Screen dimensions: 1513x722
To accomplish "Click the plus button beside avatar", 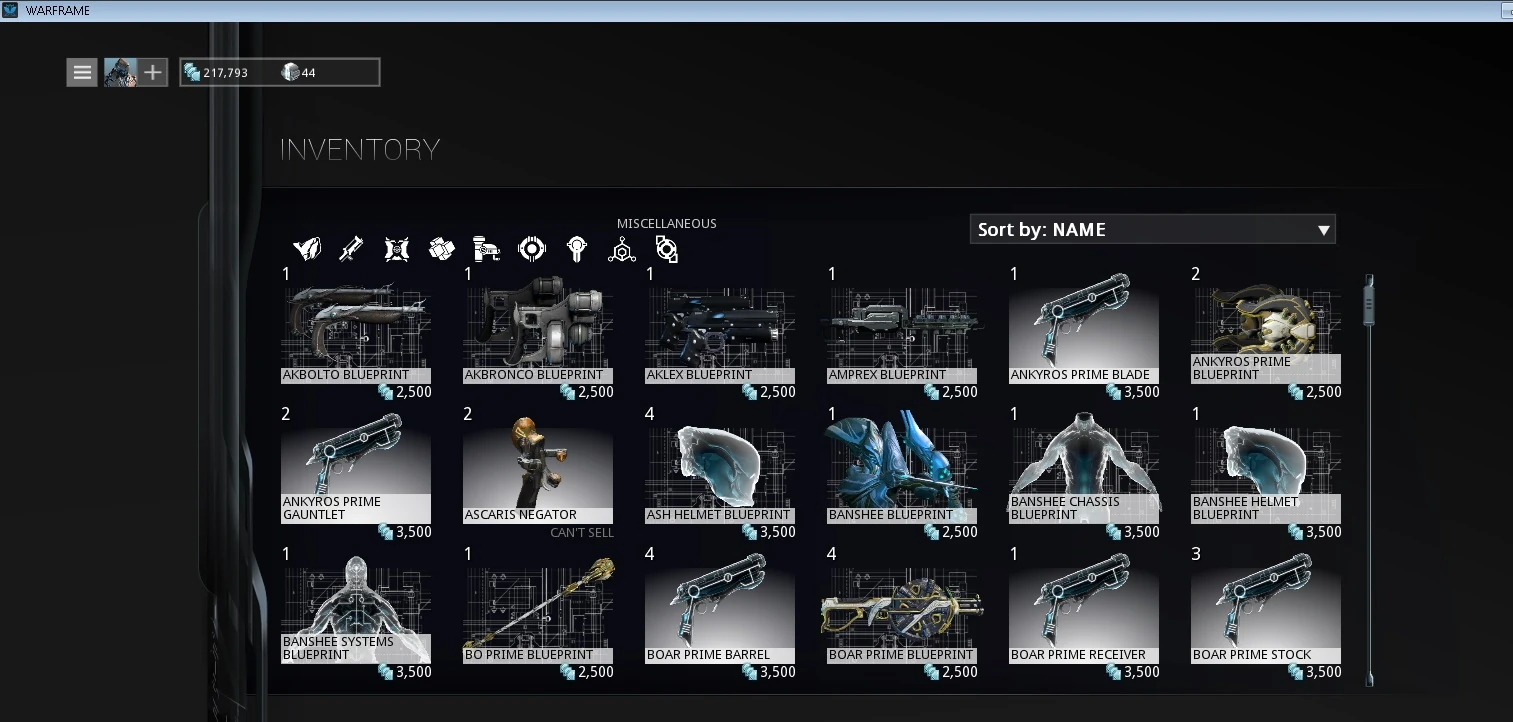I will (x=152, y=72).
